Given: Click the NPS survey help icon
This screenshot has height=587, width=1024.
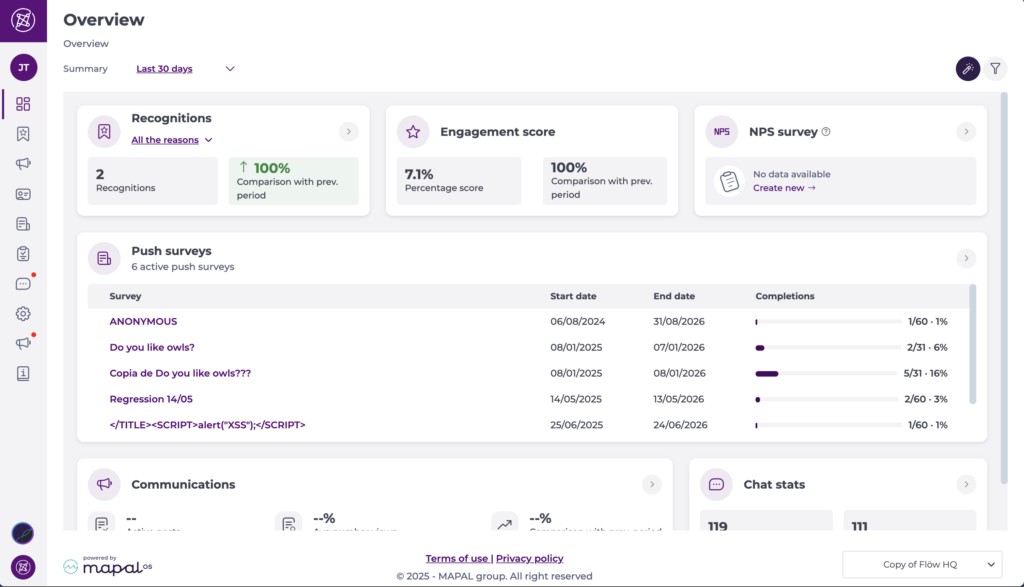Looking at the screenshot, I should point(826,132).
